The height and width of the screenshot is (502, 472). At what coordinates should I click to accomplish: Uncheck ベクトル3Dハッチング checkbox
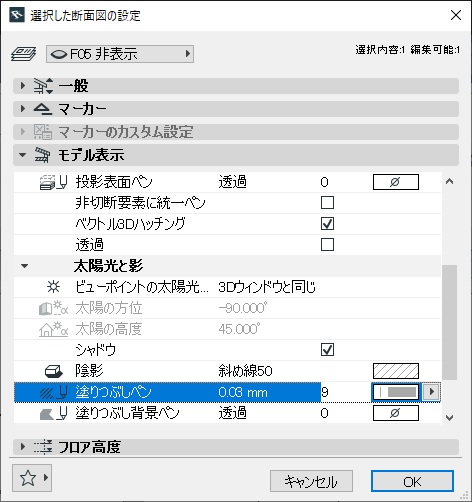327,224
